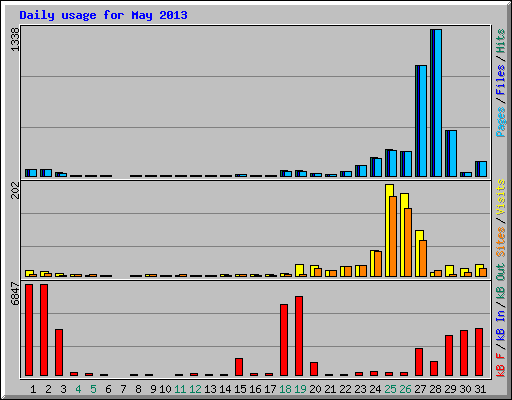
Task: Click weekend day 4 label
Action: [x=78, y=389]
